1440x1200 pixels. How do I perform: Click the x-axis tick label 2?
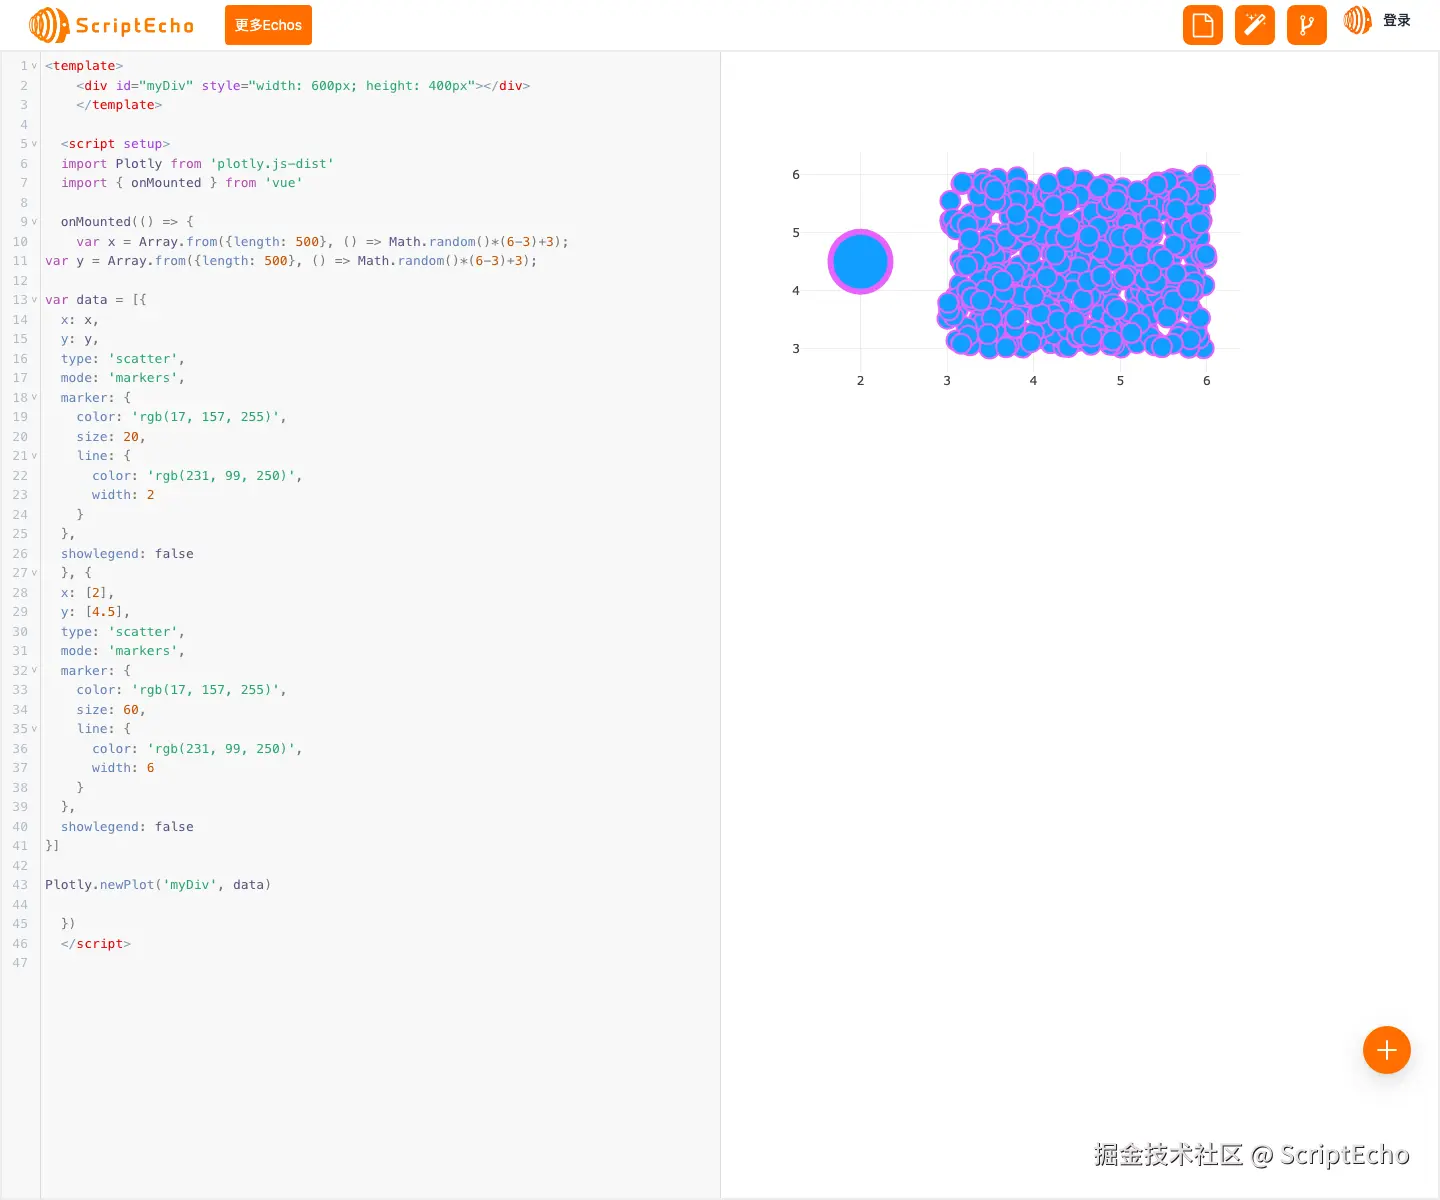click(x=860, y=381)
